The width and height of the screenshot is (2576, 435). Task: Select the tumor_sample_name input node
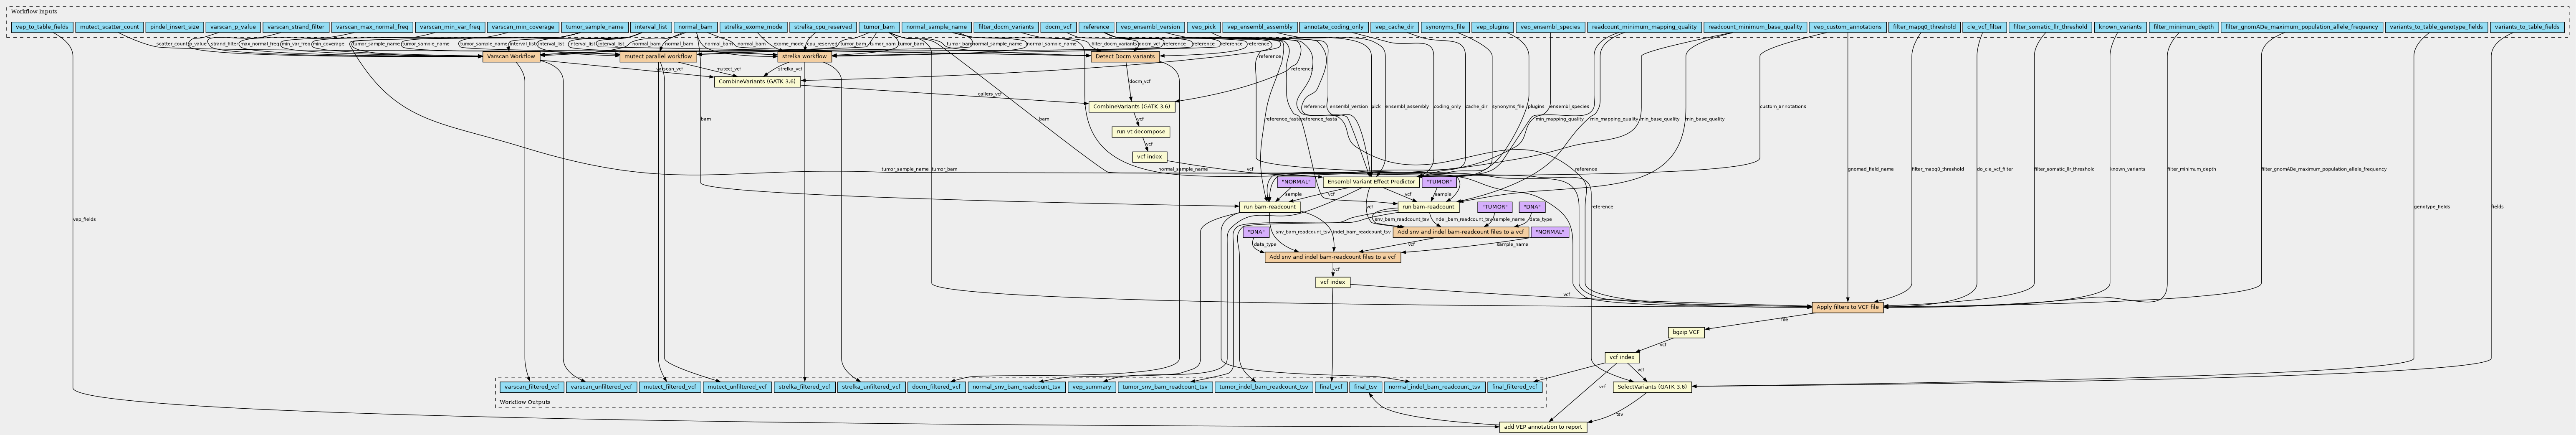point(595,27)
